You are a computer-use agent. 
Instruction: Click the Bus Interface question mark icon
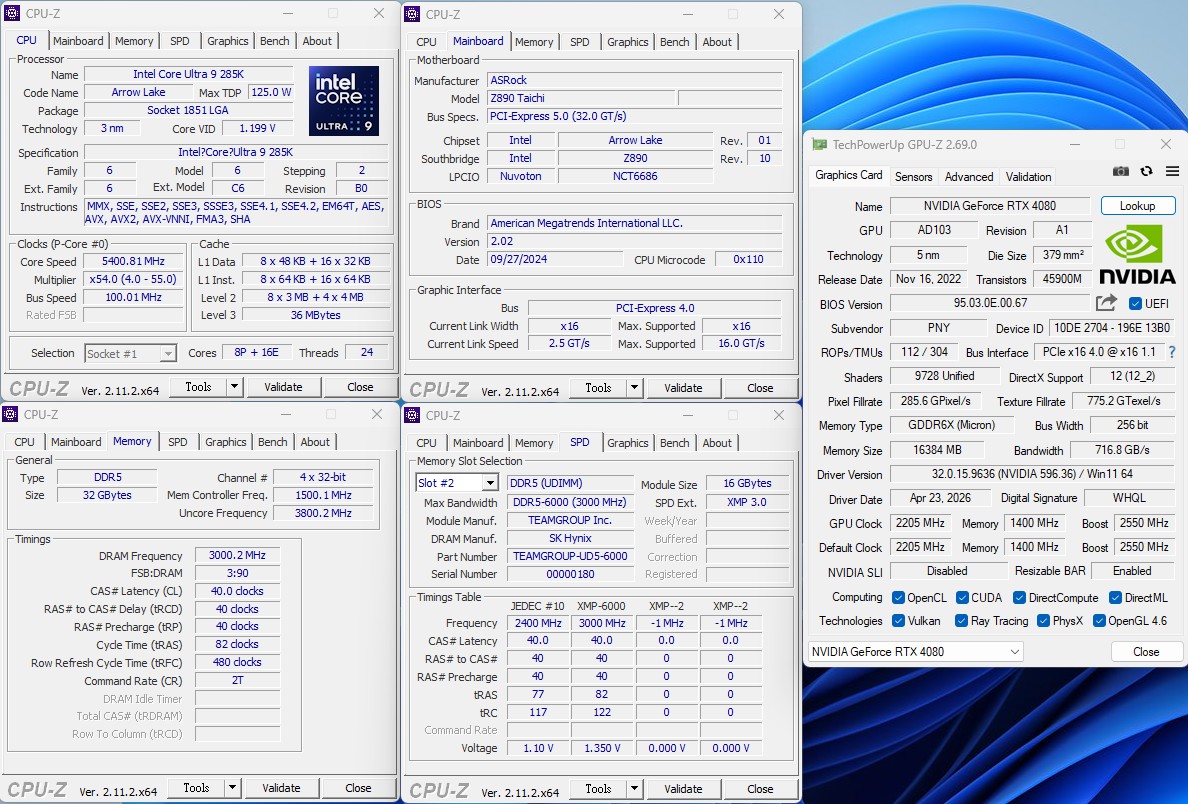click(x=1174, y=352)
